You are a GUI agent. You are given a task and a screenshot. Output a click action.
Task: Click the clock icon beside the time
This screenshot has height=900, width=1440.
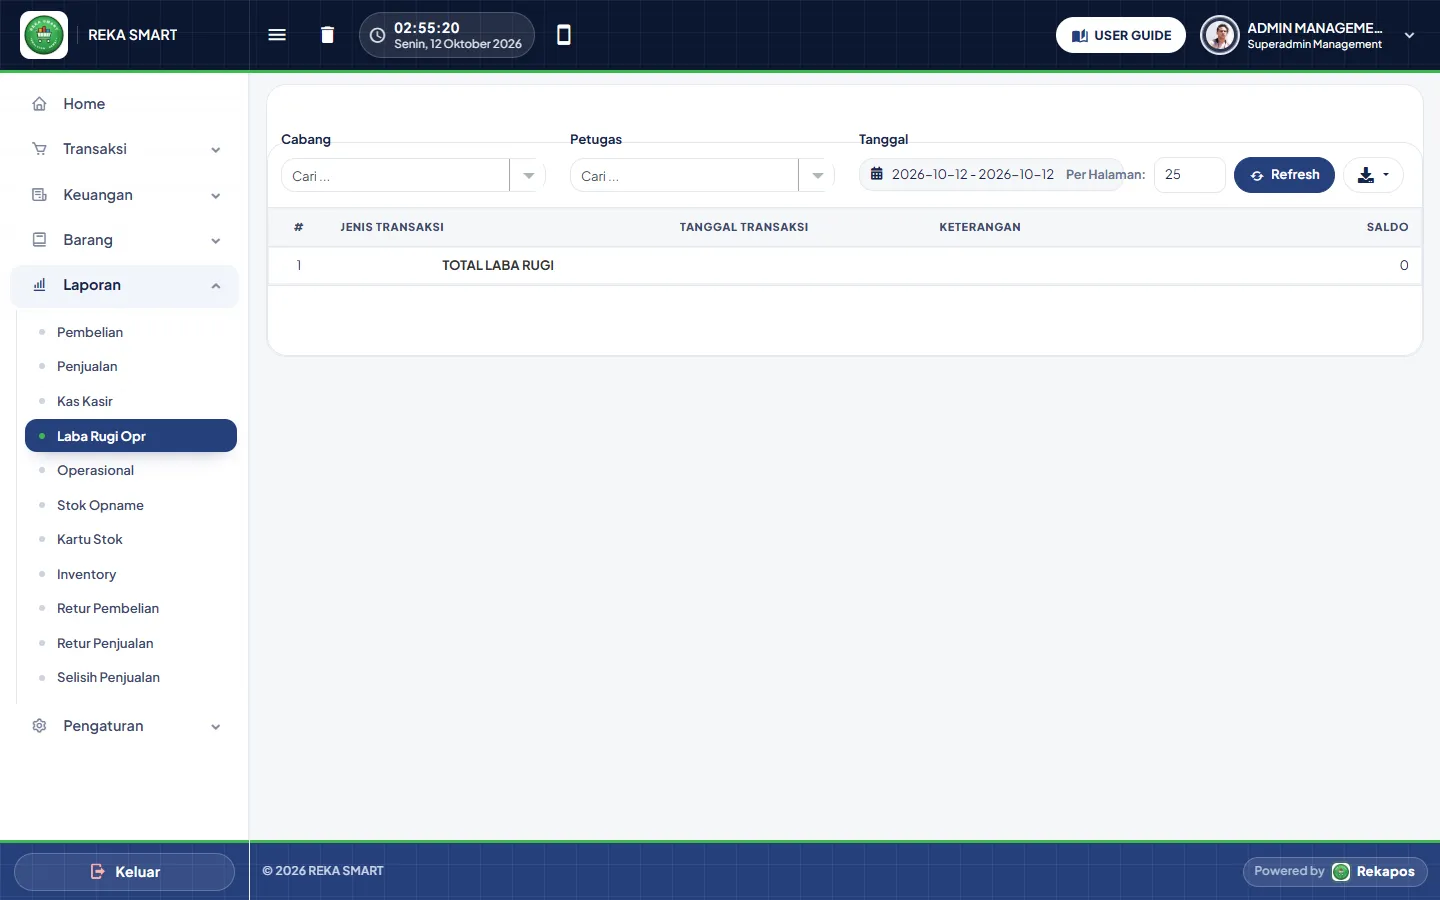pos(377,35)
